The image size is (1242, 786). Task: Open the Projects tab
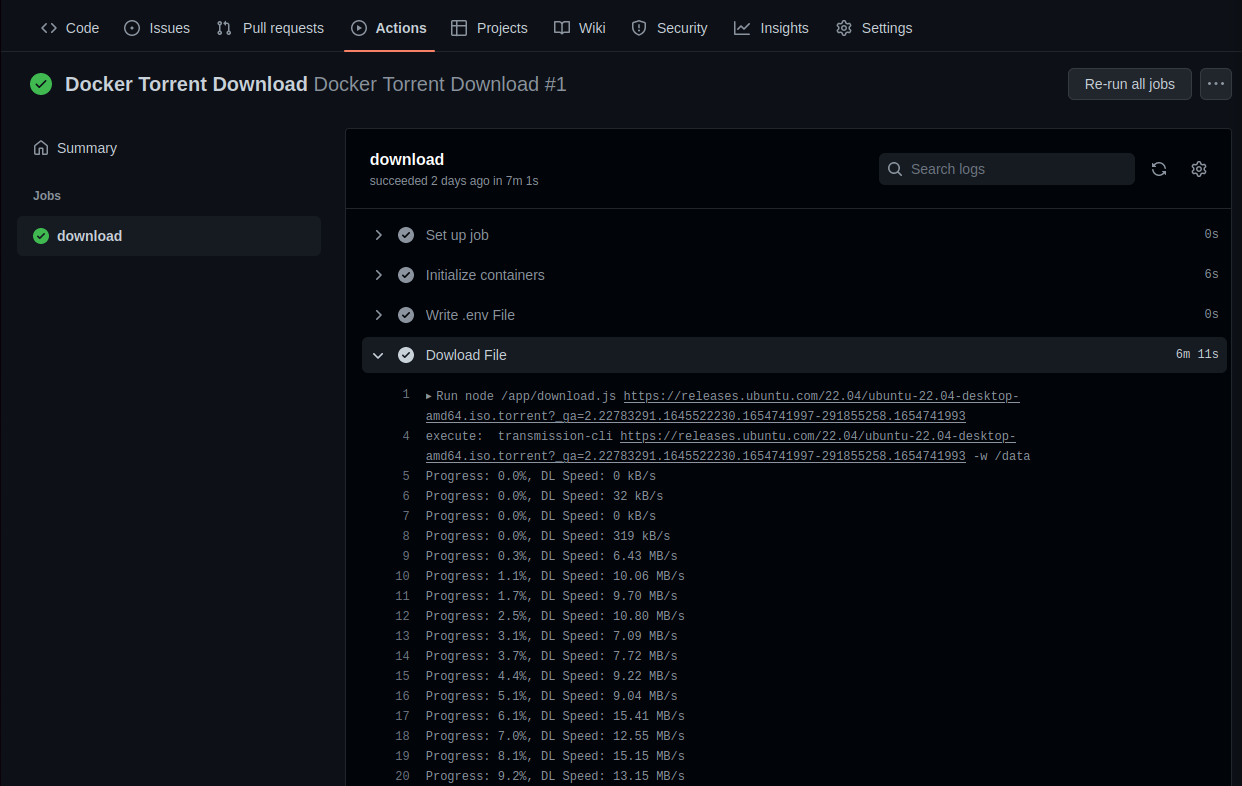489,28
